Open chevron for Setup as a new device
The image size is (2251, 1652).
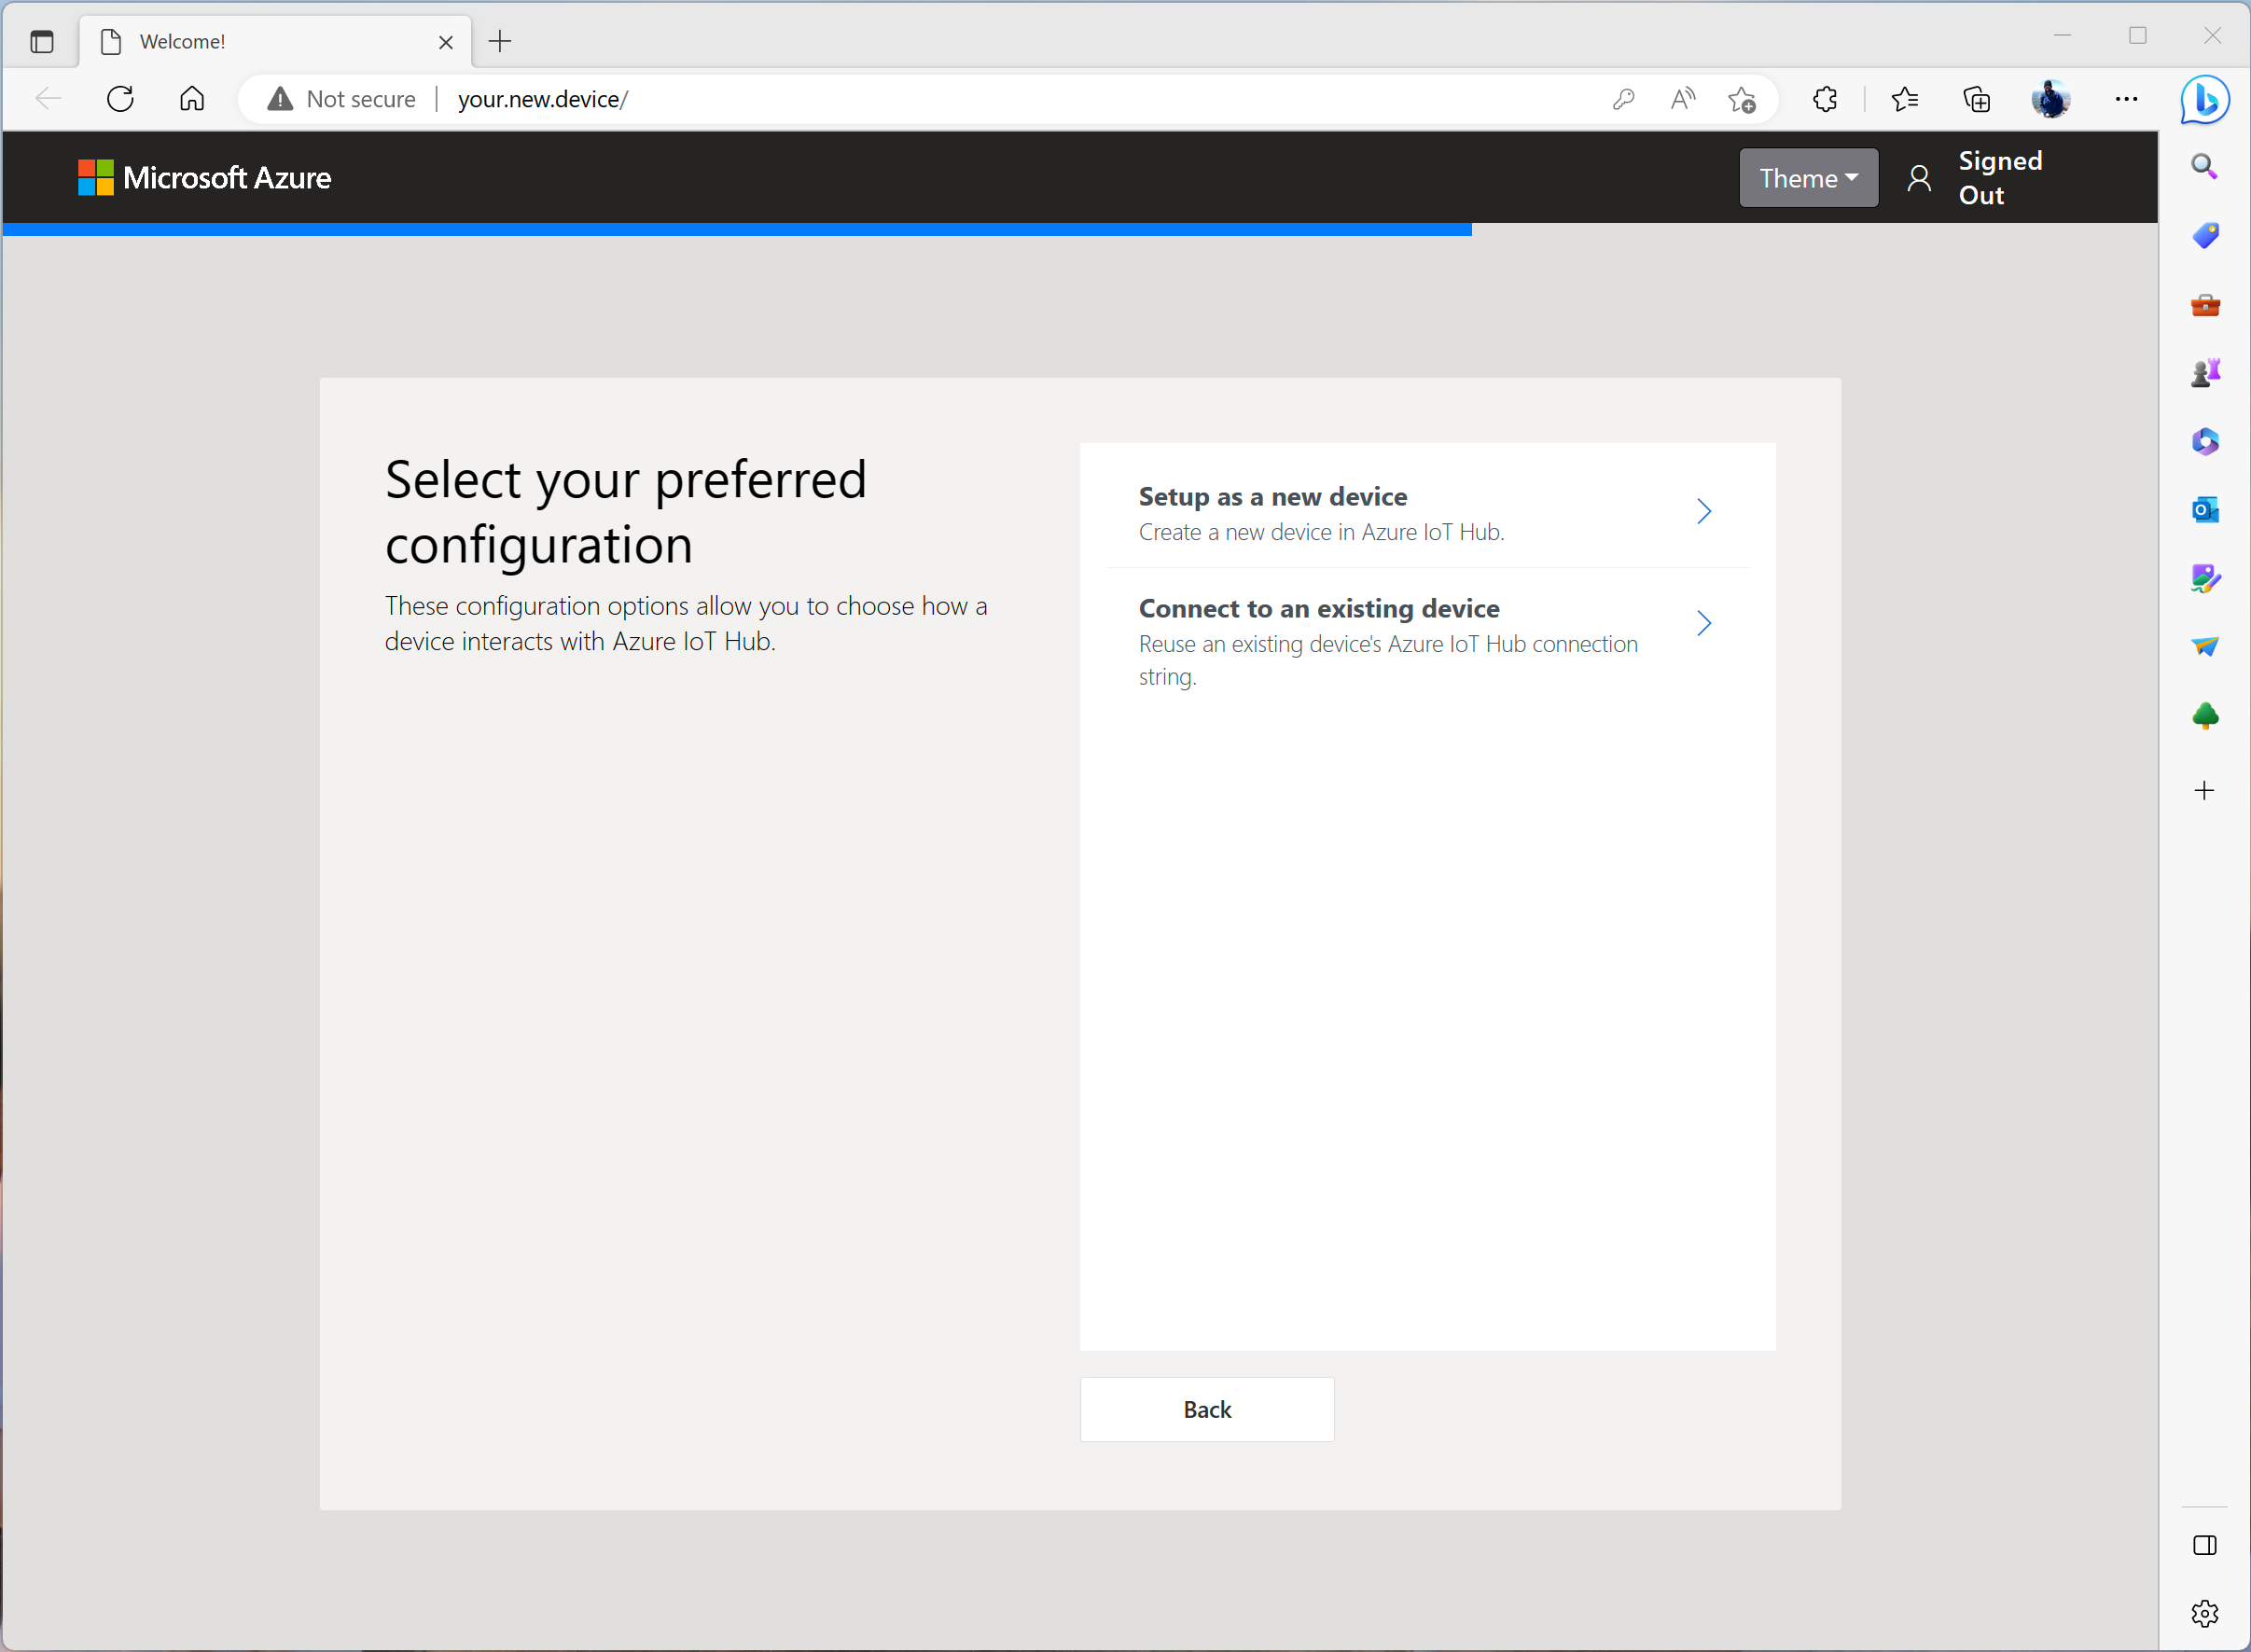point(1704,512)
